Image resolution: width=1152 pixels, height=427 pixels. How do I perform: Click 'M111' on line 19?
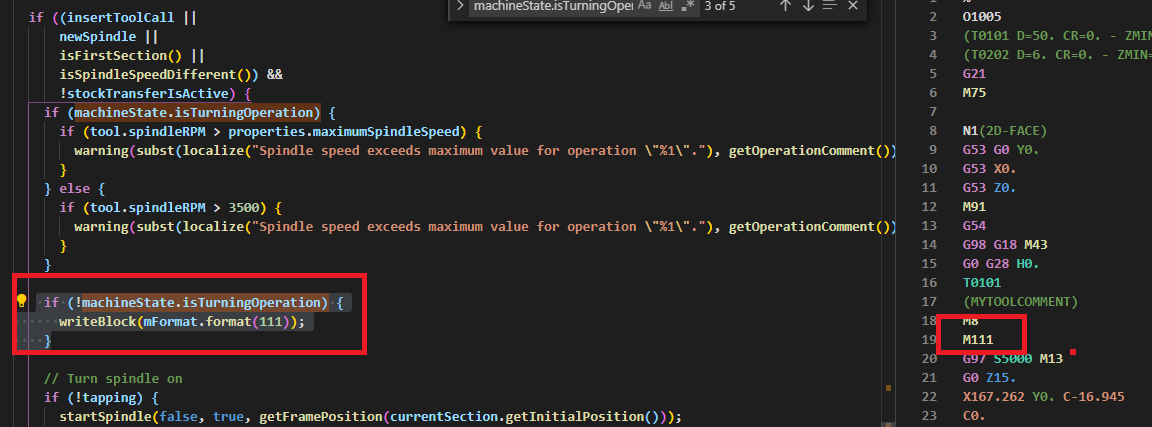pyautogui.click(x=978, y=340)
